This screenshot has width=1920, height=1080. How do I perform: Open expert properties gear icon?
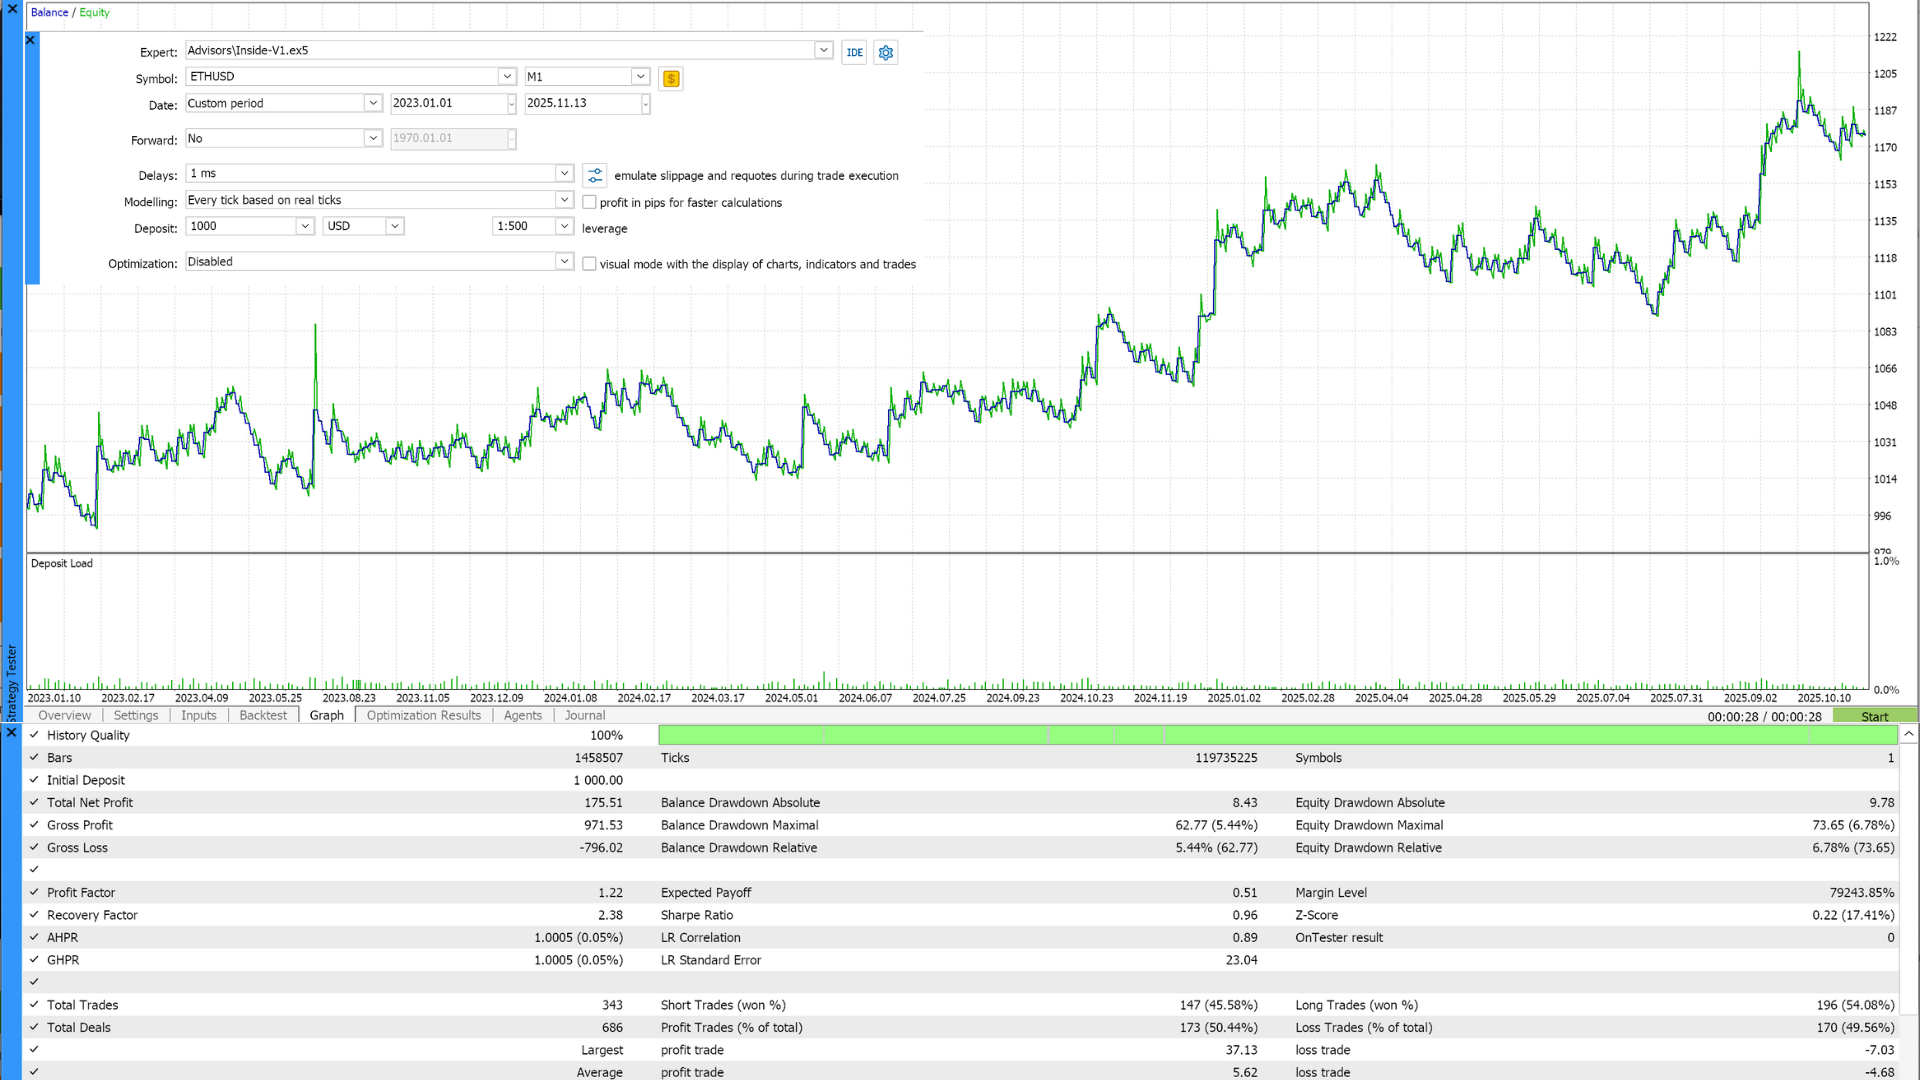(886, 53)
